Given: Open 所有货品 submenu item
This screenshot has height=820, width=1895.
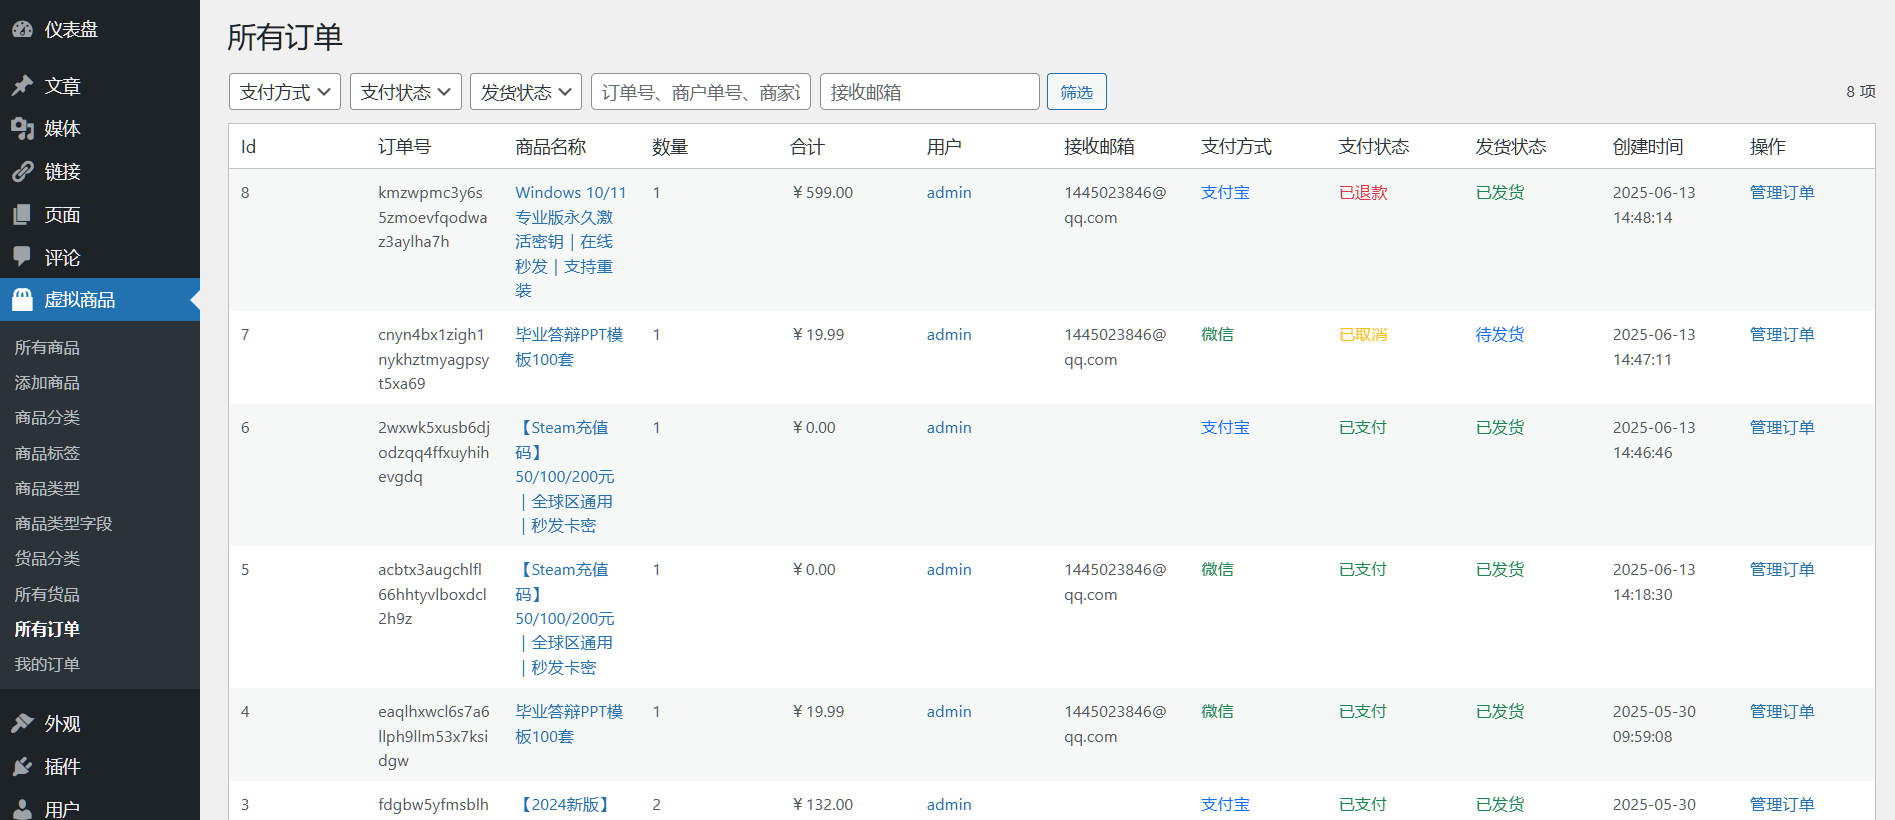Looking at the screenshot, I should pos(47,594).
